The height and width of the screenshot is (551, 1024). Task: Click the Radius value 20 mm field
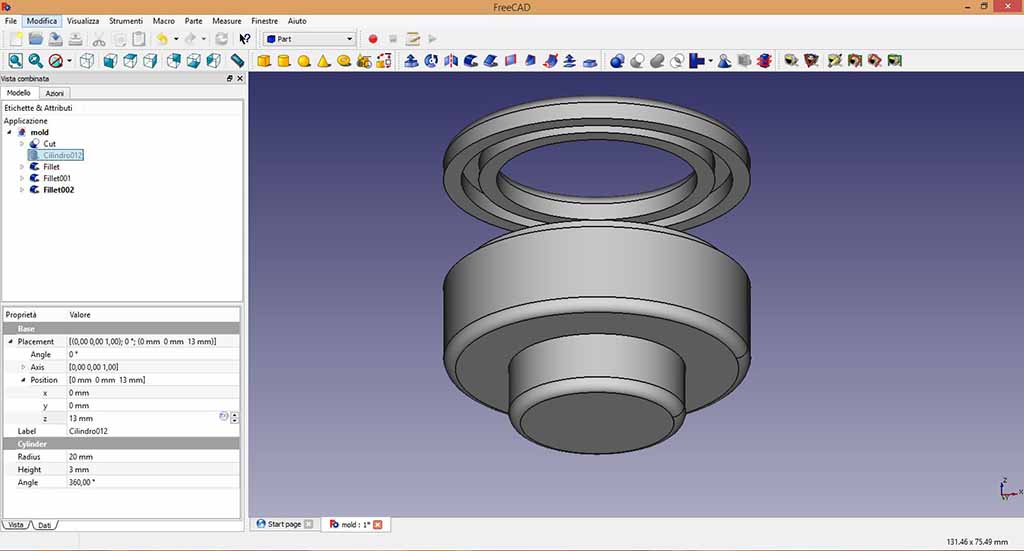153,457
